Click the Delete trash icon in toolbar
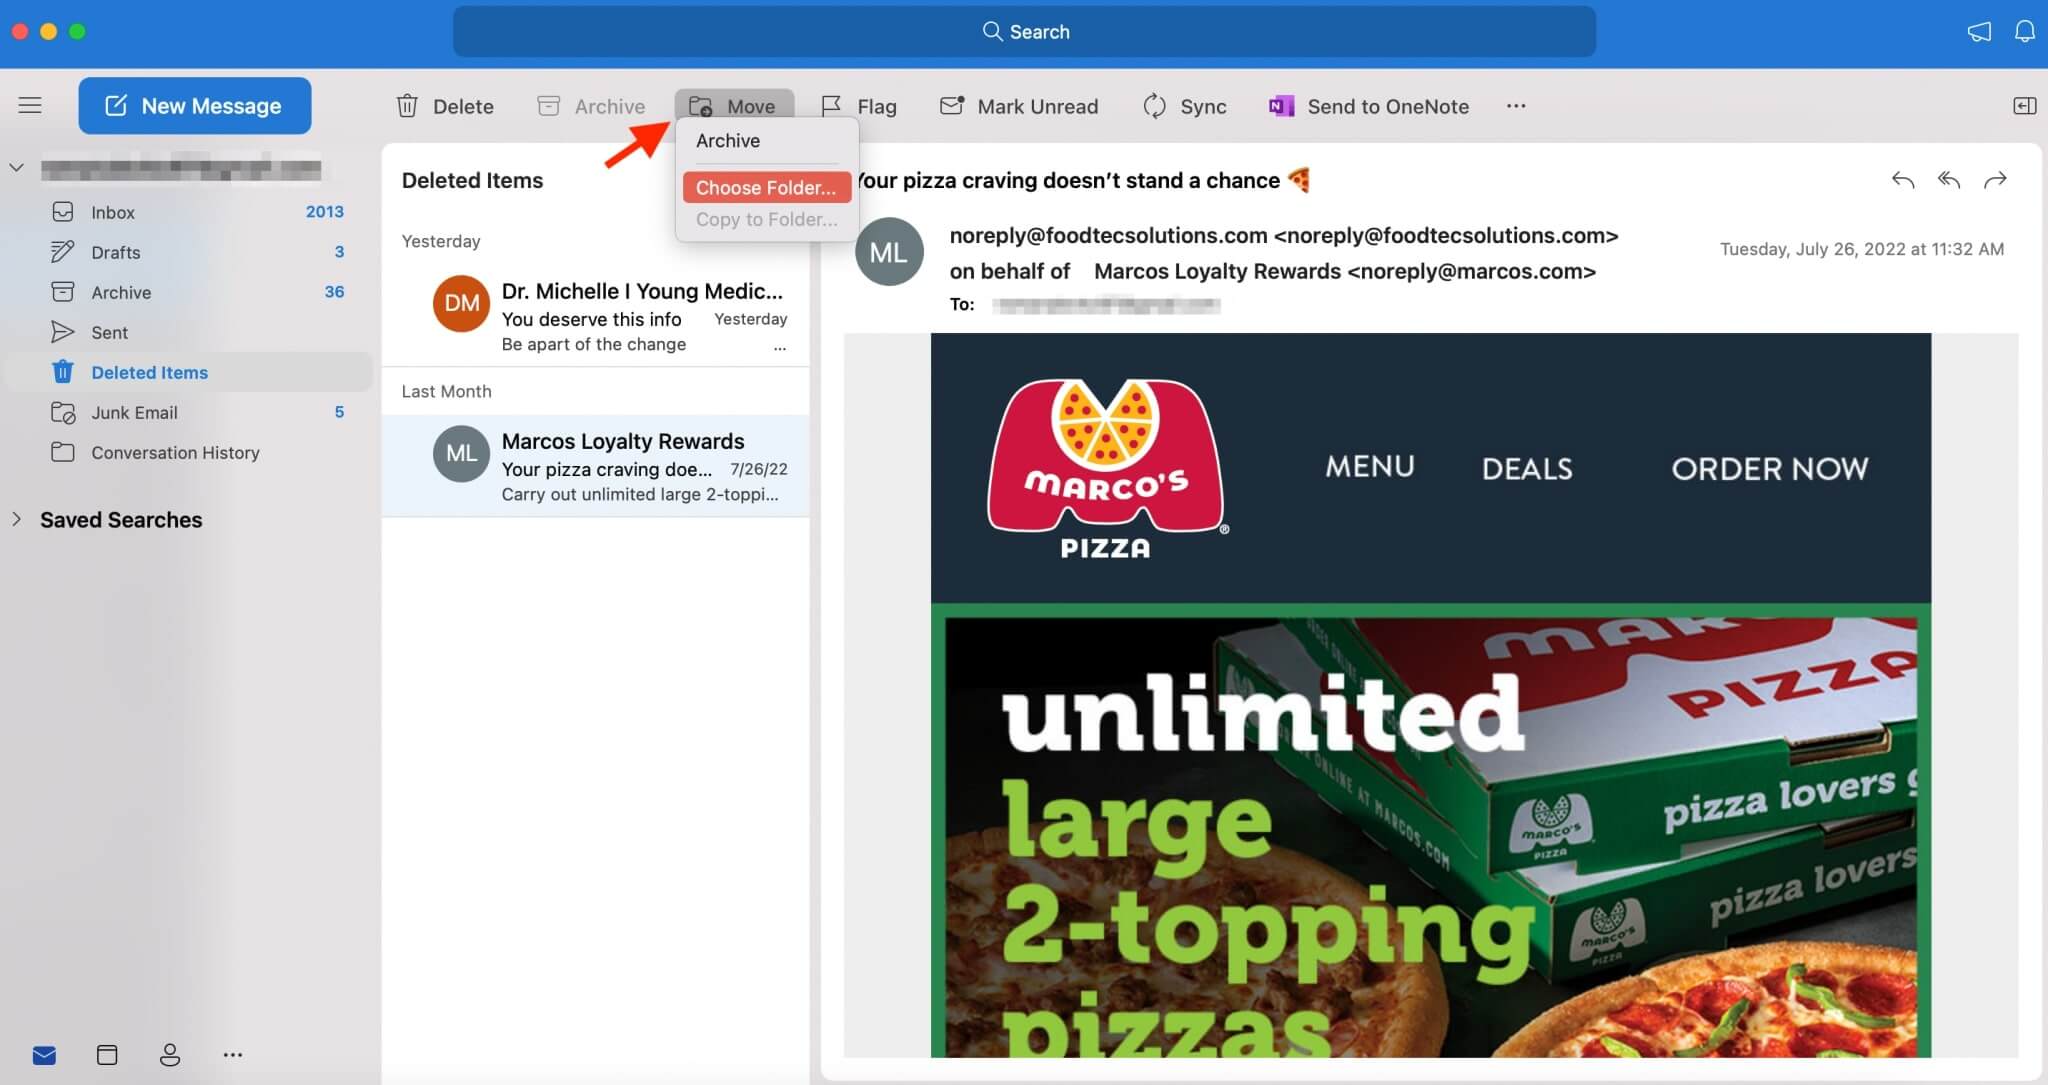This screenshot has height=1085, width=2048. click(407, 106)
